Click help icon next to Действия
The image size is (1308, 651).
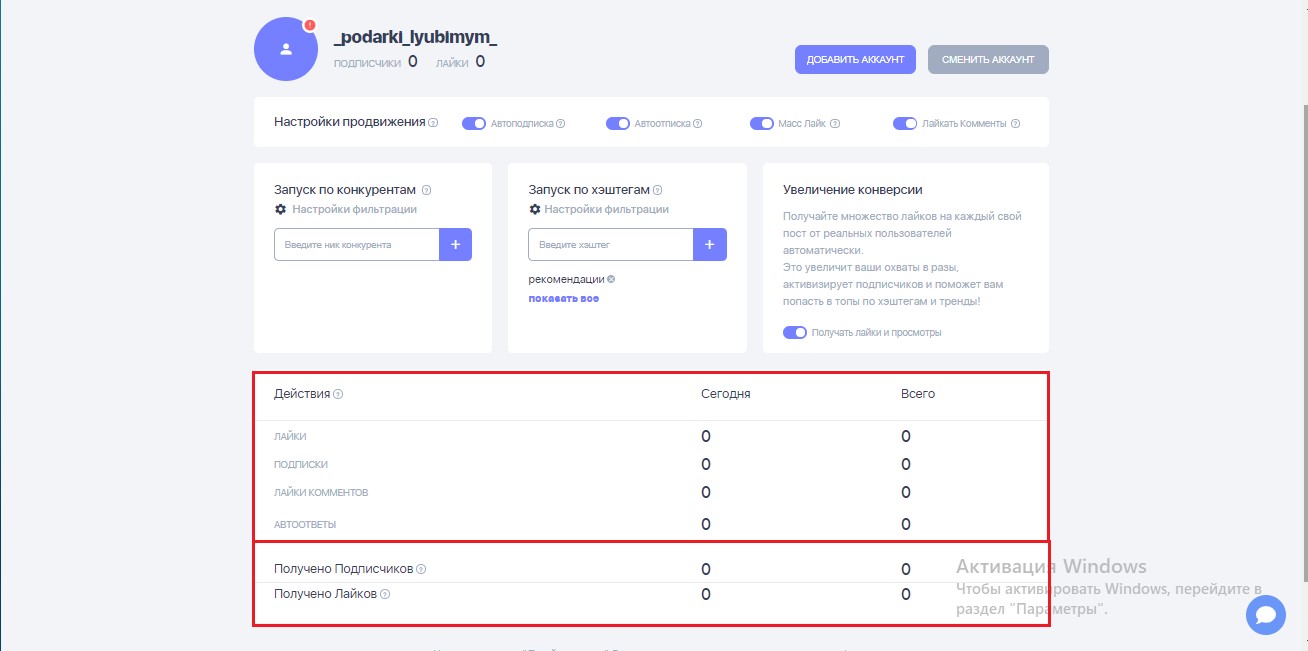tap(338, 394)
